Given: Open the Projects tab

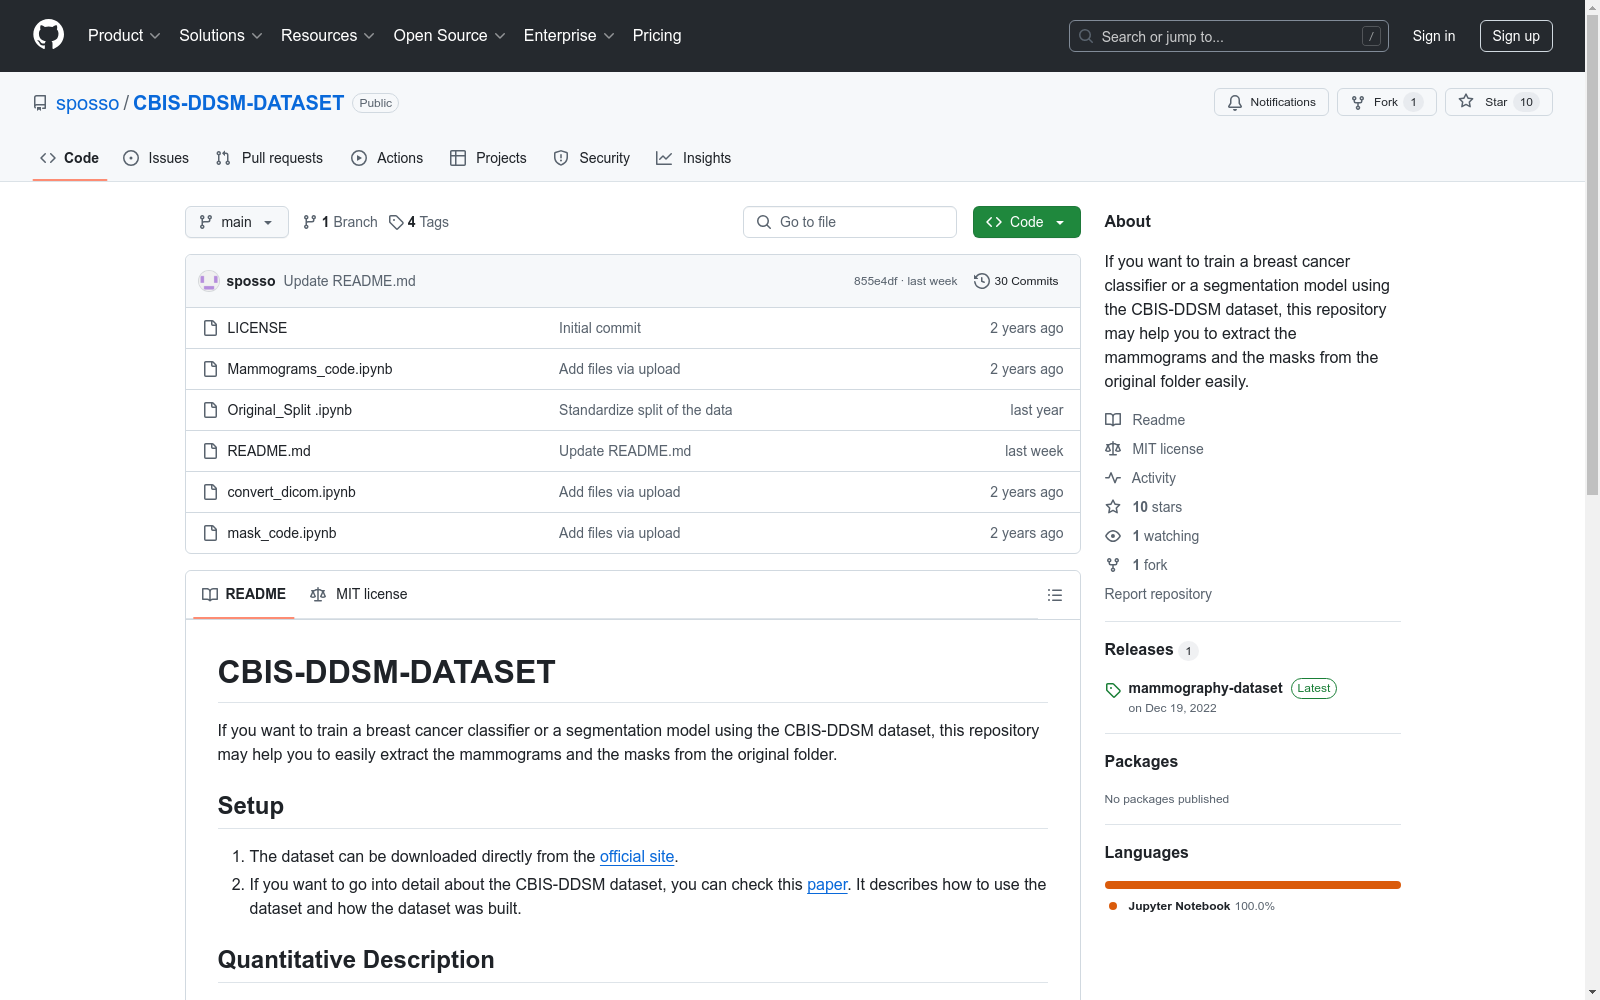Looking at the screenshot, I should (488, 158).
